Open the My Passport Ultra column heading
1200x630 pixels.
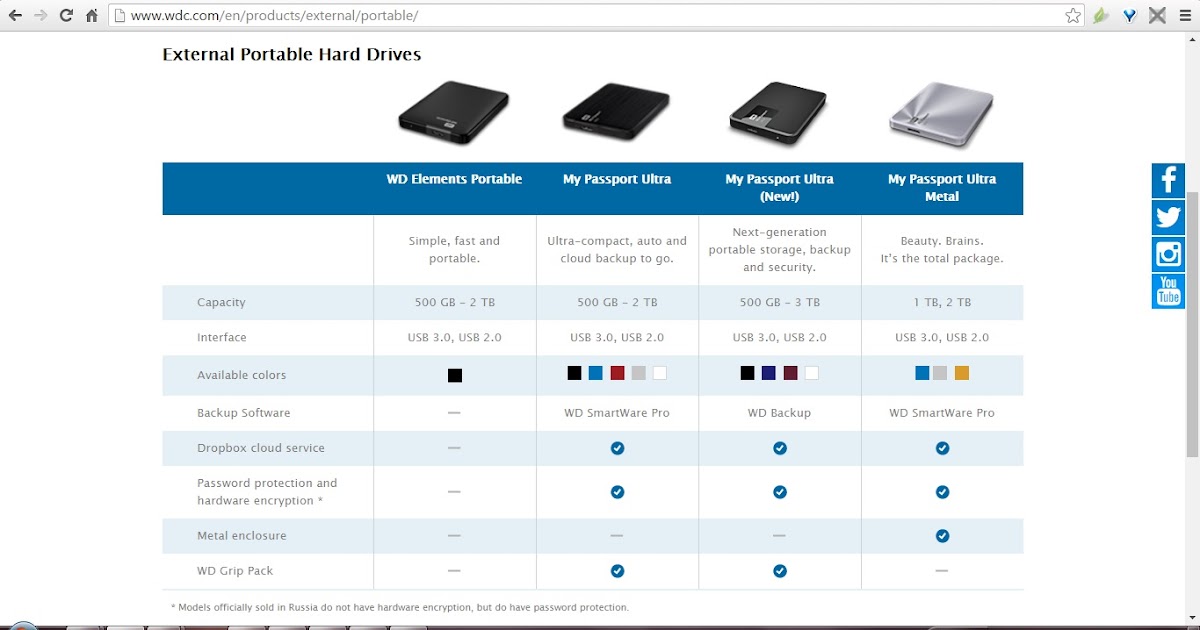[617, 179]
